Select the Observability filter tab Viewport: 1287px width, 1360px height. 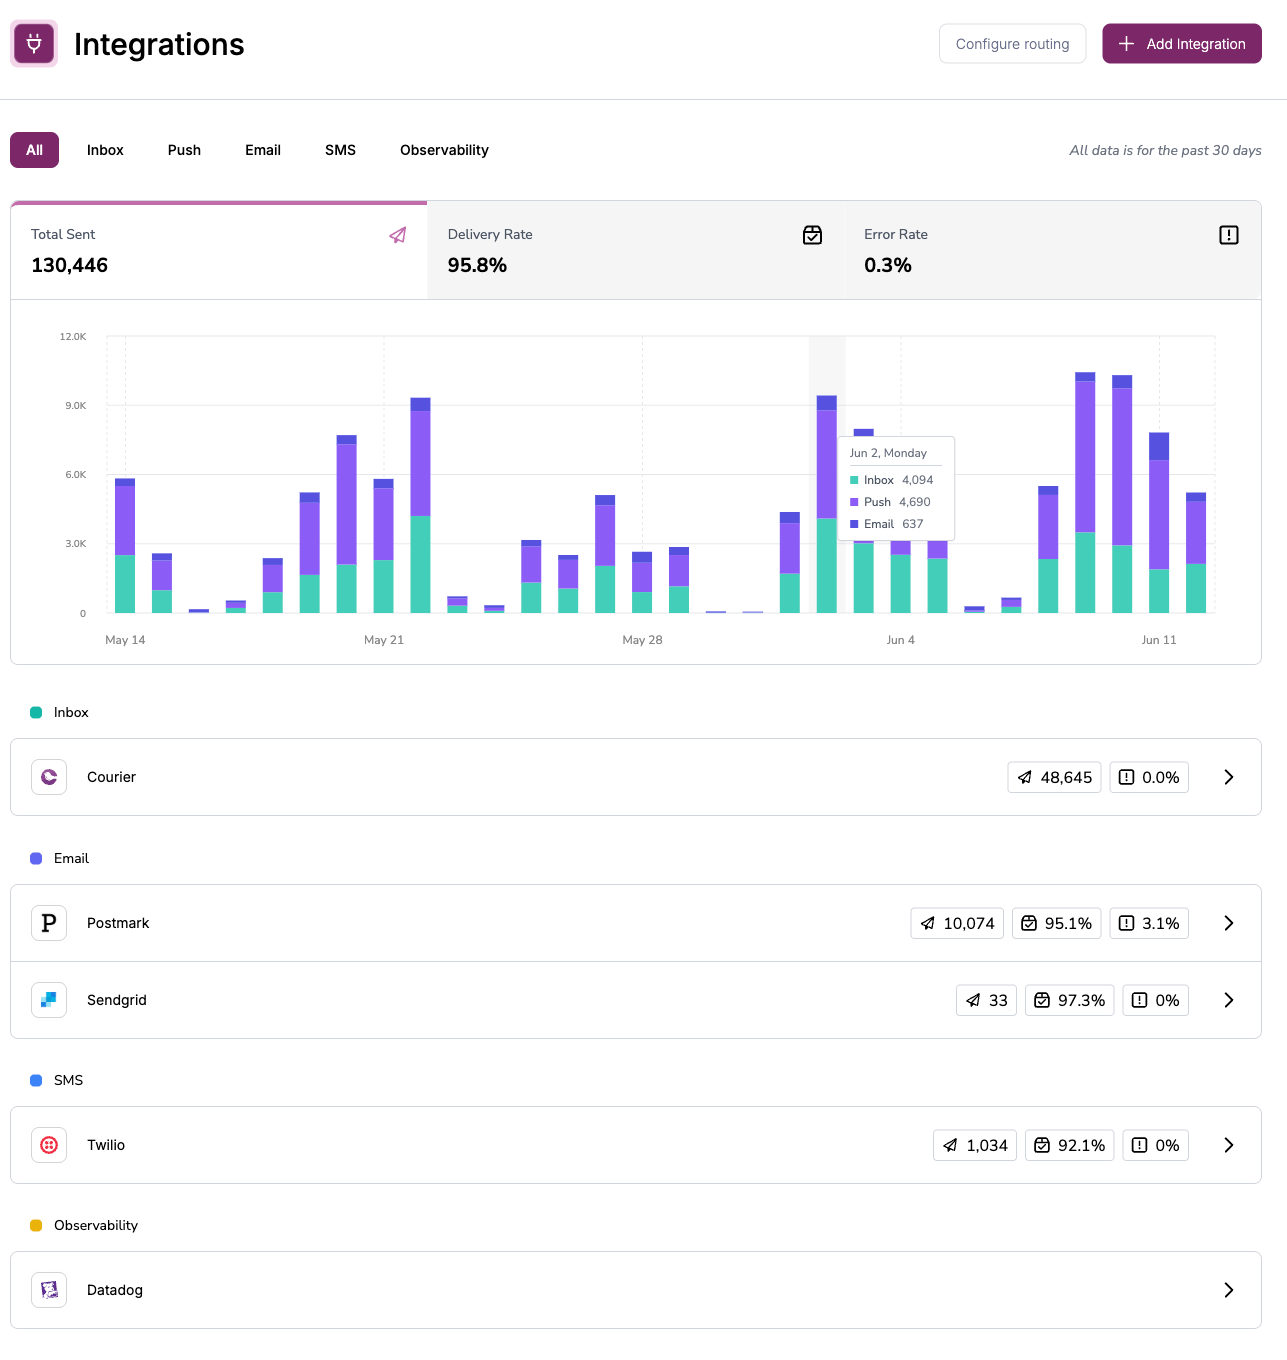point(443,150)
